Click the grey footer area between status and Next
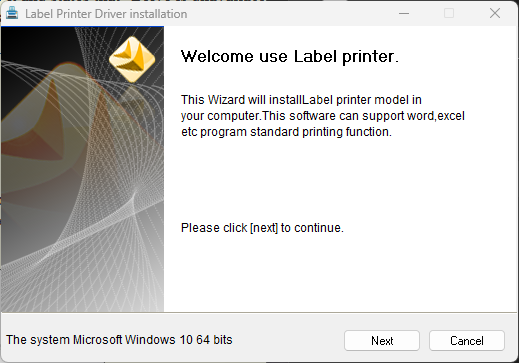The width and height of the screenshot is (519, 363). [x=288, y=340]
